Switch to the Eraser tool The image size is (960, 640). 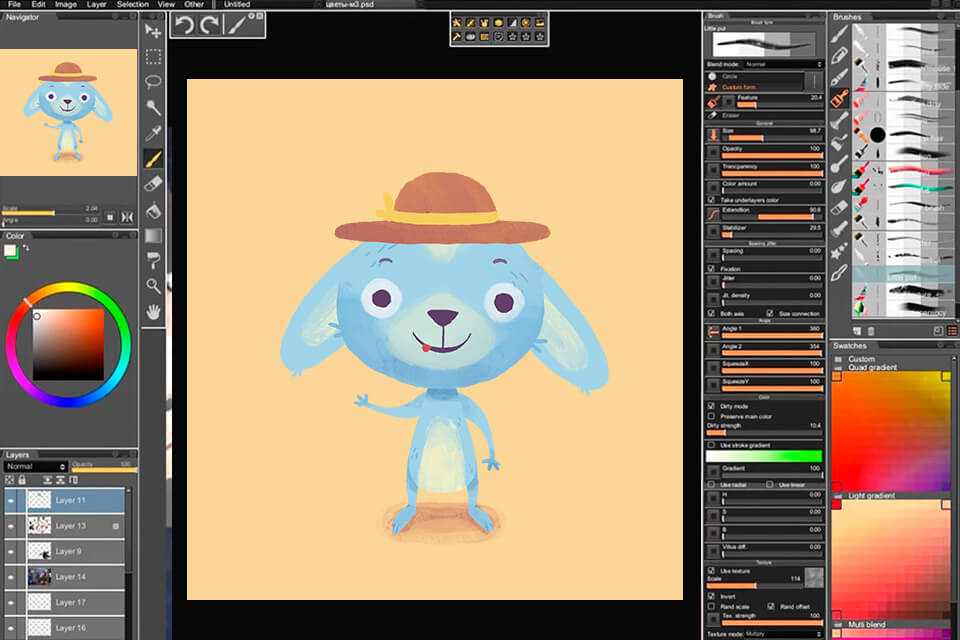pyautogui.click(x=153, y=184)
